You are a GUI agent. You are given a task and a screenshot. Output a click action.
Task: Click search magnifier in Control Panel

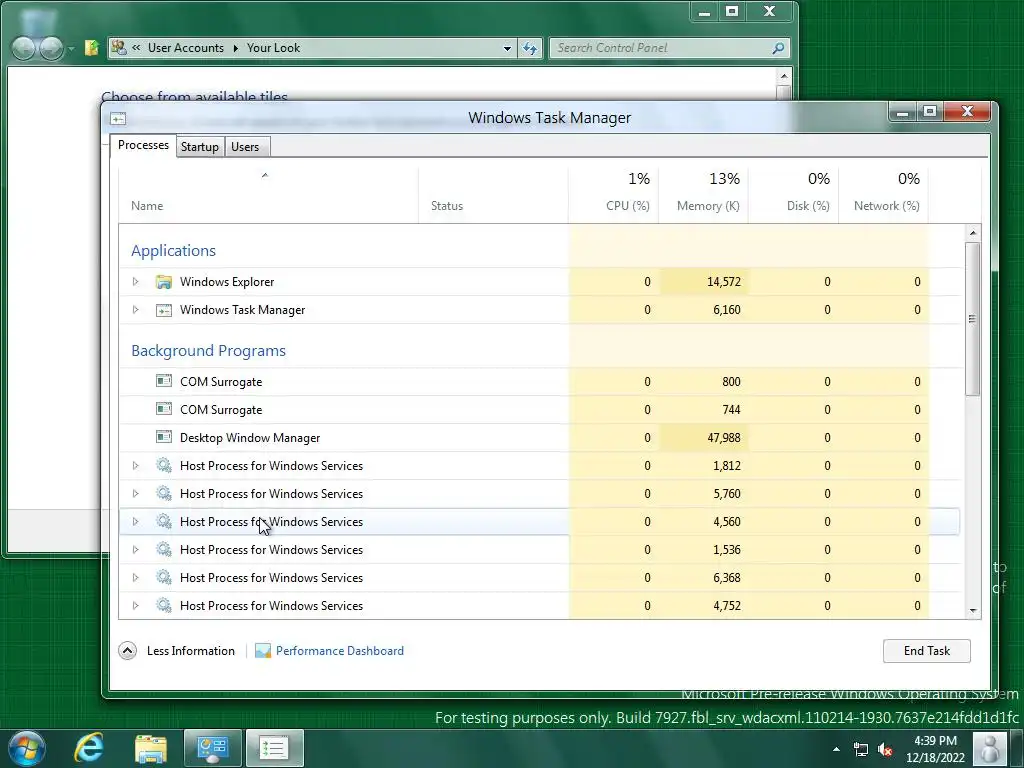[778, 48]
